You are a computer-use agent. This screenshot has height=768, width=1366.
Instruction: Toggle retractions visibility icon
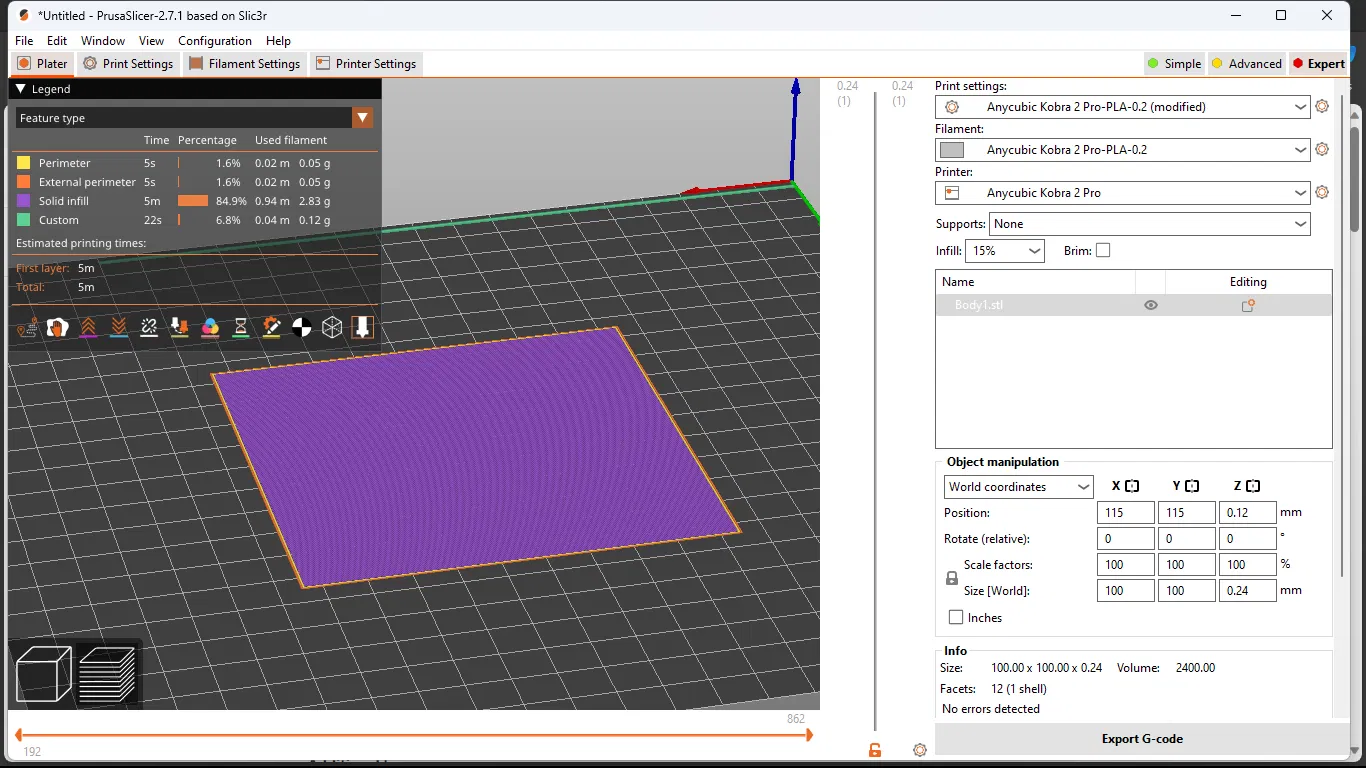pyautogui.click(x=88, y=327)
